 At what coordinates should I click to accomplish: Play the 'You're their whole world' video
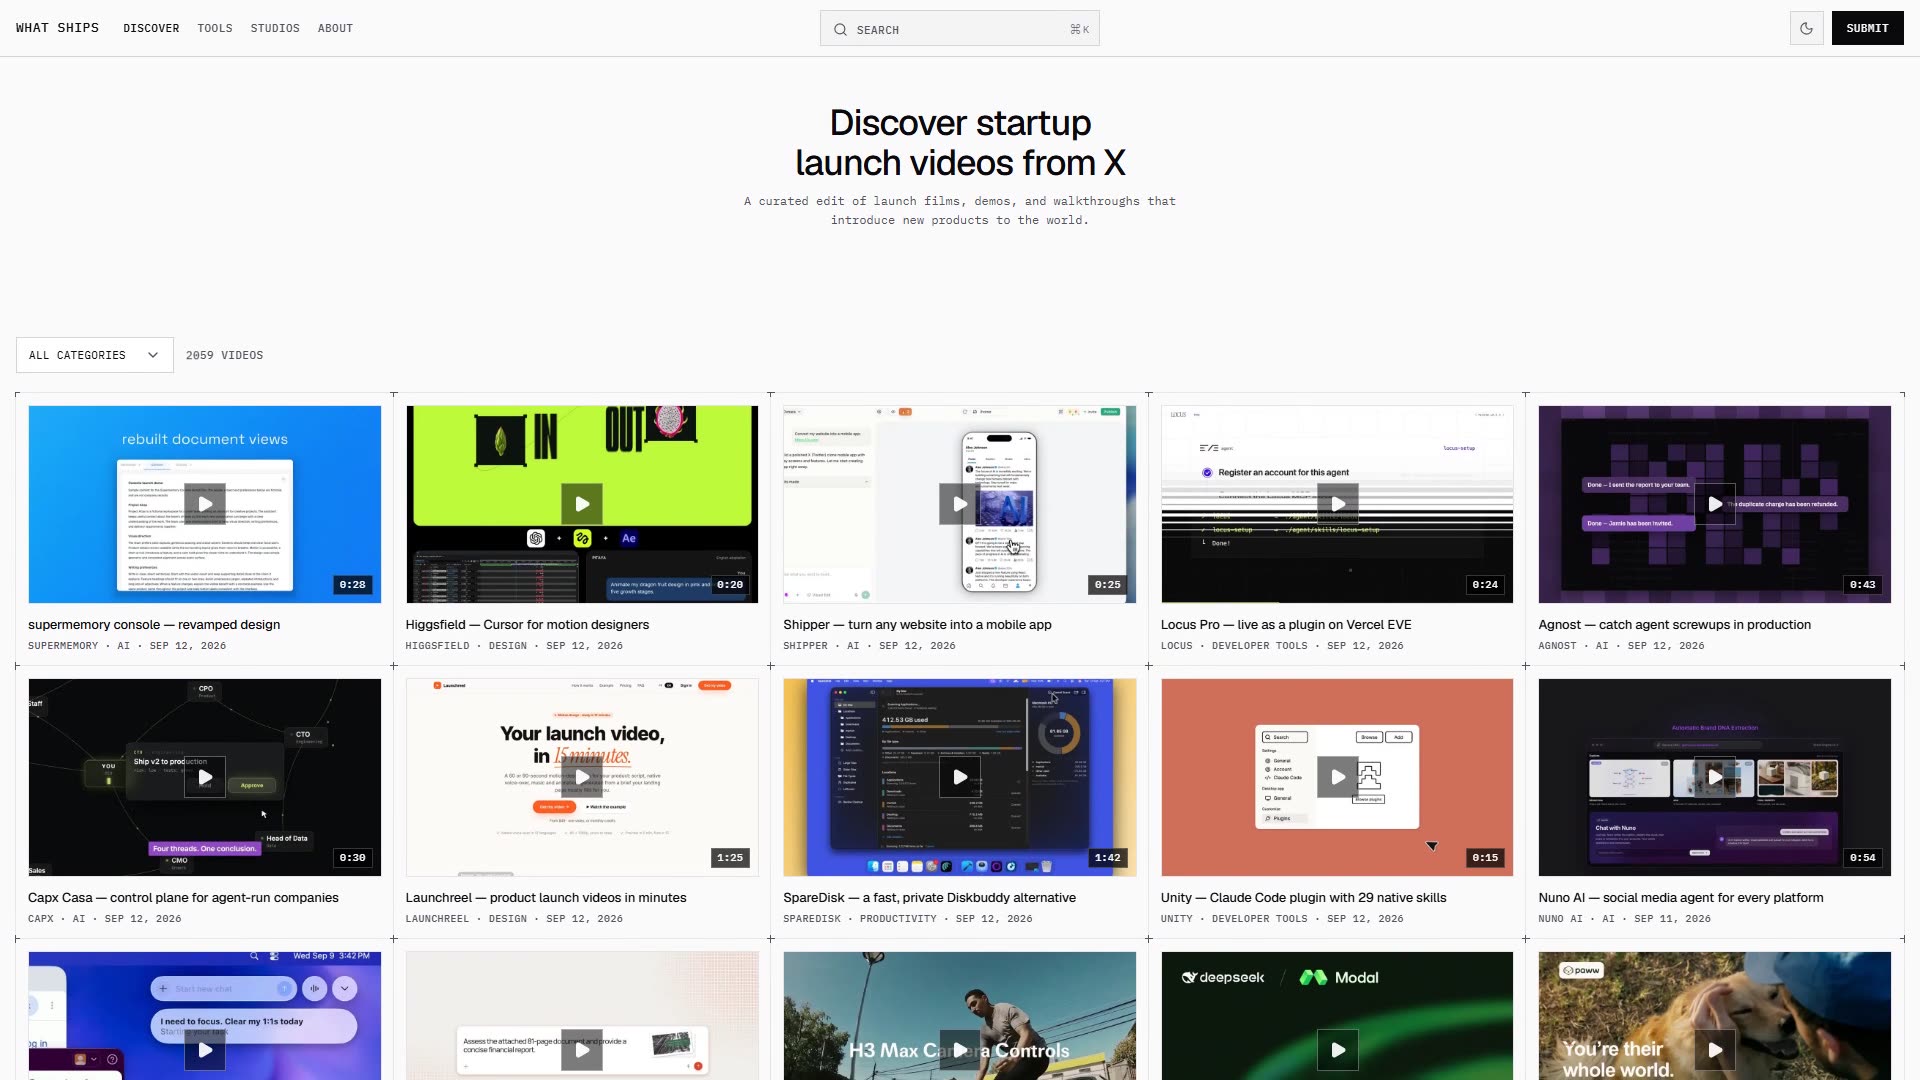coord(1715,1050)
